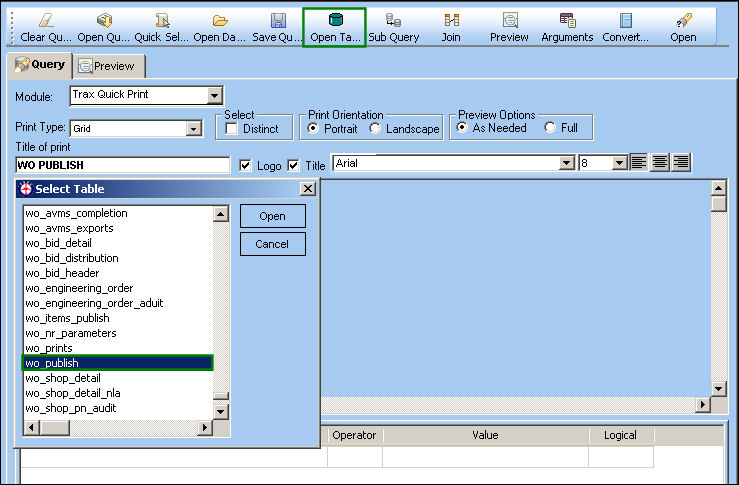Open the Arguments toolbar icon
Viewport: 739px width, 485px height.
[567, 20]
